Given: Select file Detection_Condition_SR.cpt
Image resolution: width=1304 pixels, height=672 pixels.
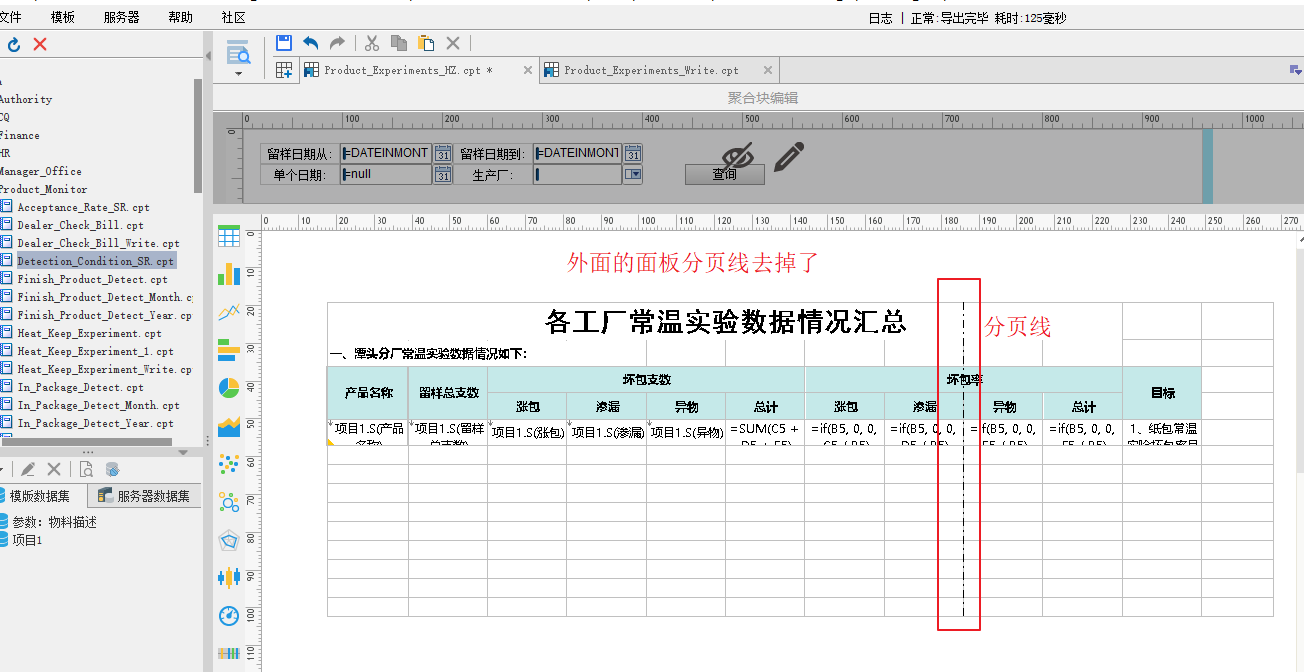Looking at the screenshot, I should coord(95,261).
